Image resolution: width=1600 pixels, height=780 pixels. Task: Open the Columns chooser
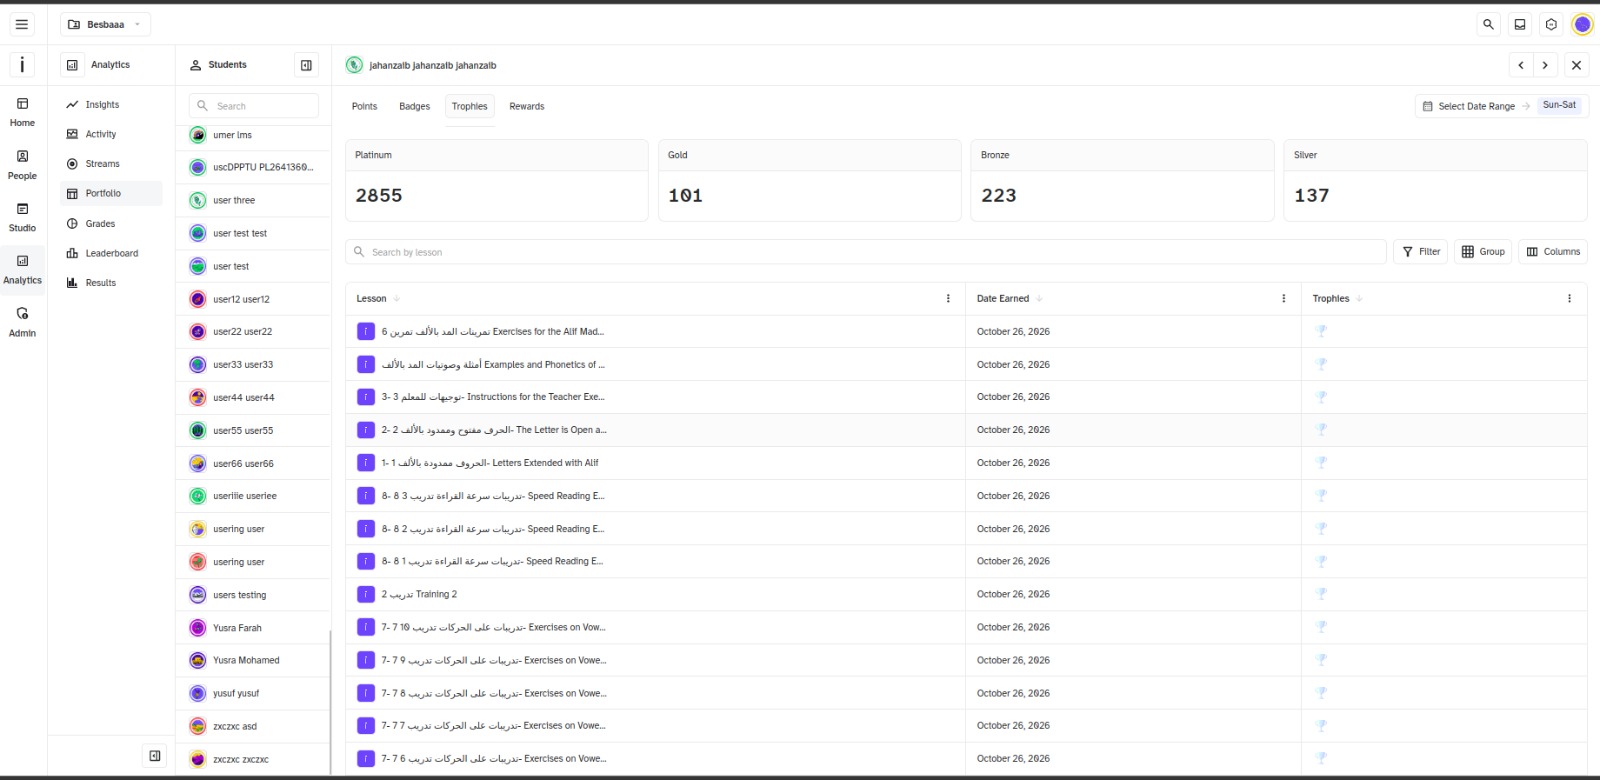pos(1553,252)
